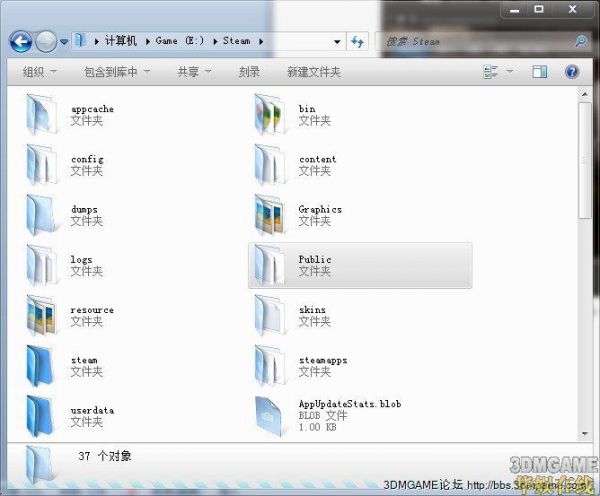Select the AppUpdateStats.blob file icon
Viewport: 600px width, 496px height.
(x=269, y=416)
